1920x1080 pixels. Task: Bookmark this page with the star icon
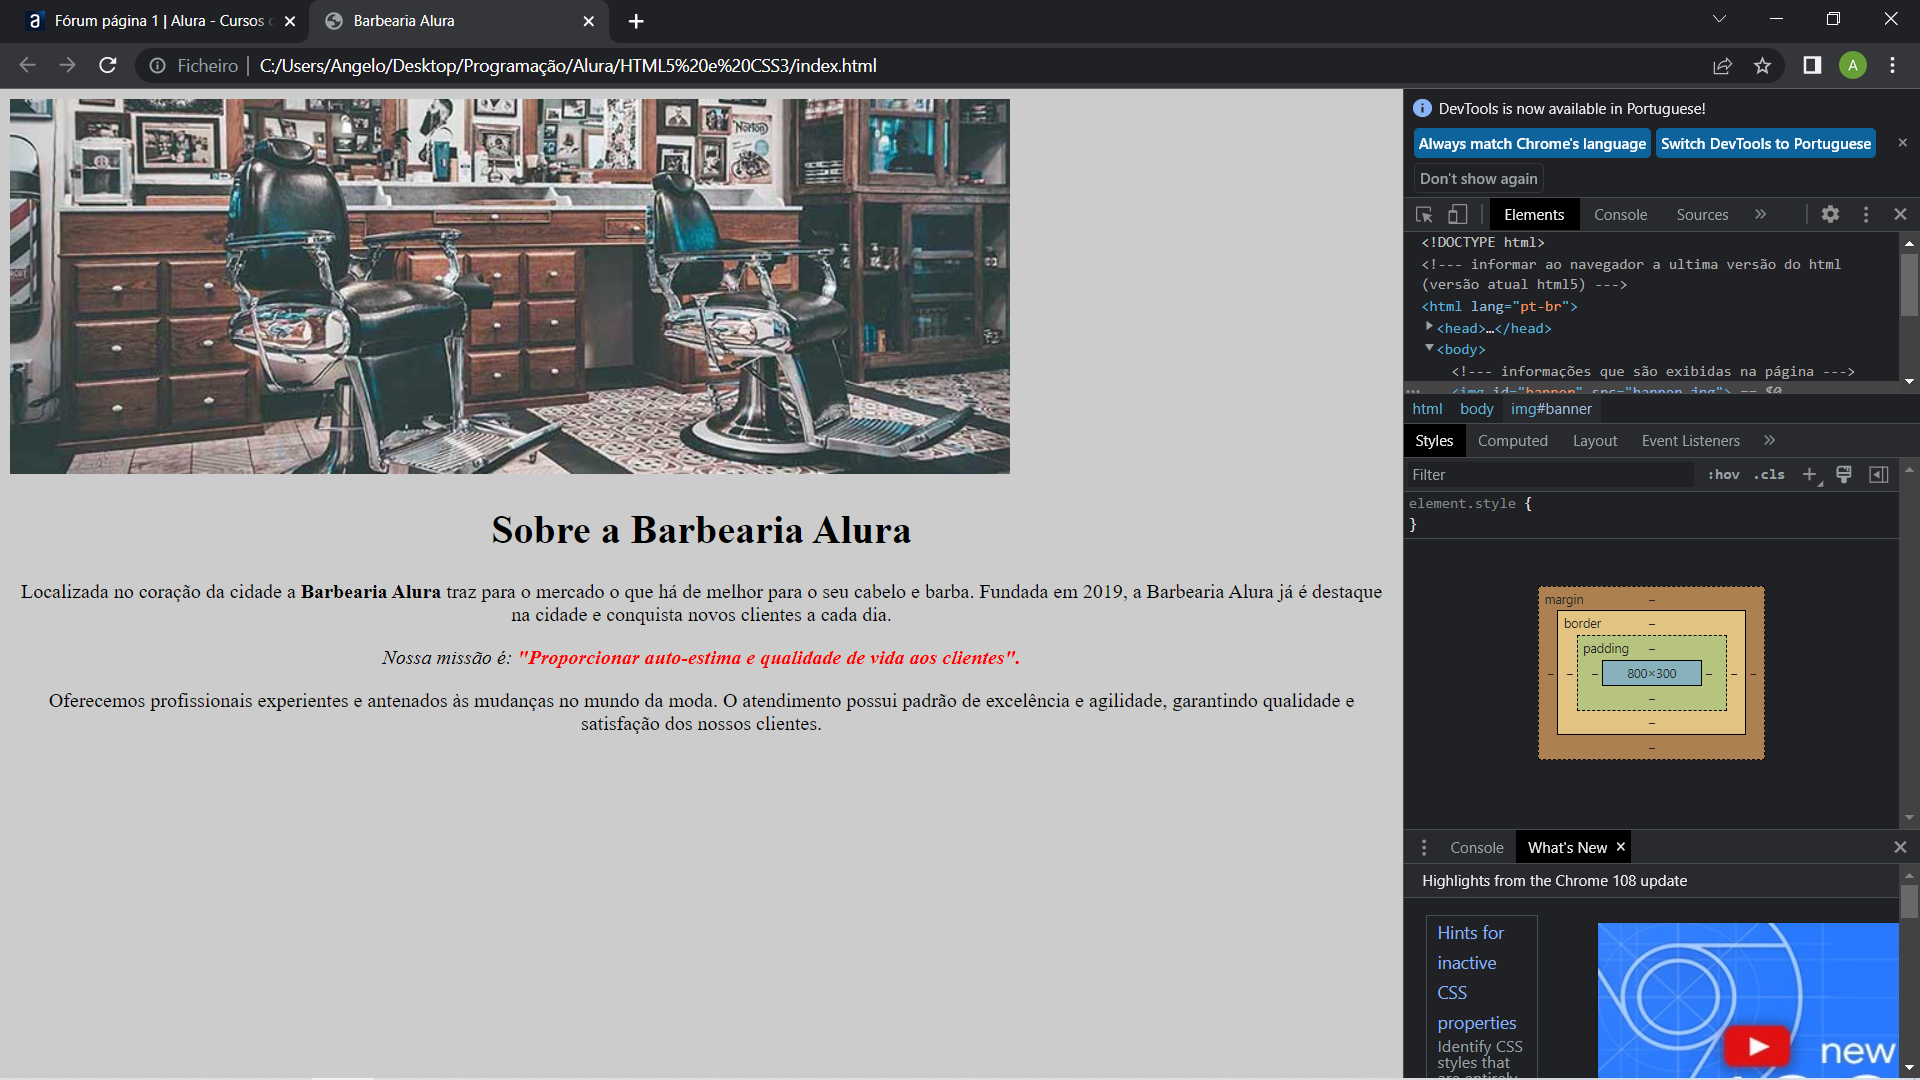coord(1762,66)
